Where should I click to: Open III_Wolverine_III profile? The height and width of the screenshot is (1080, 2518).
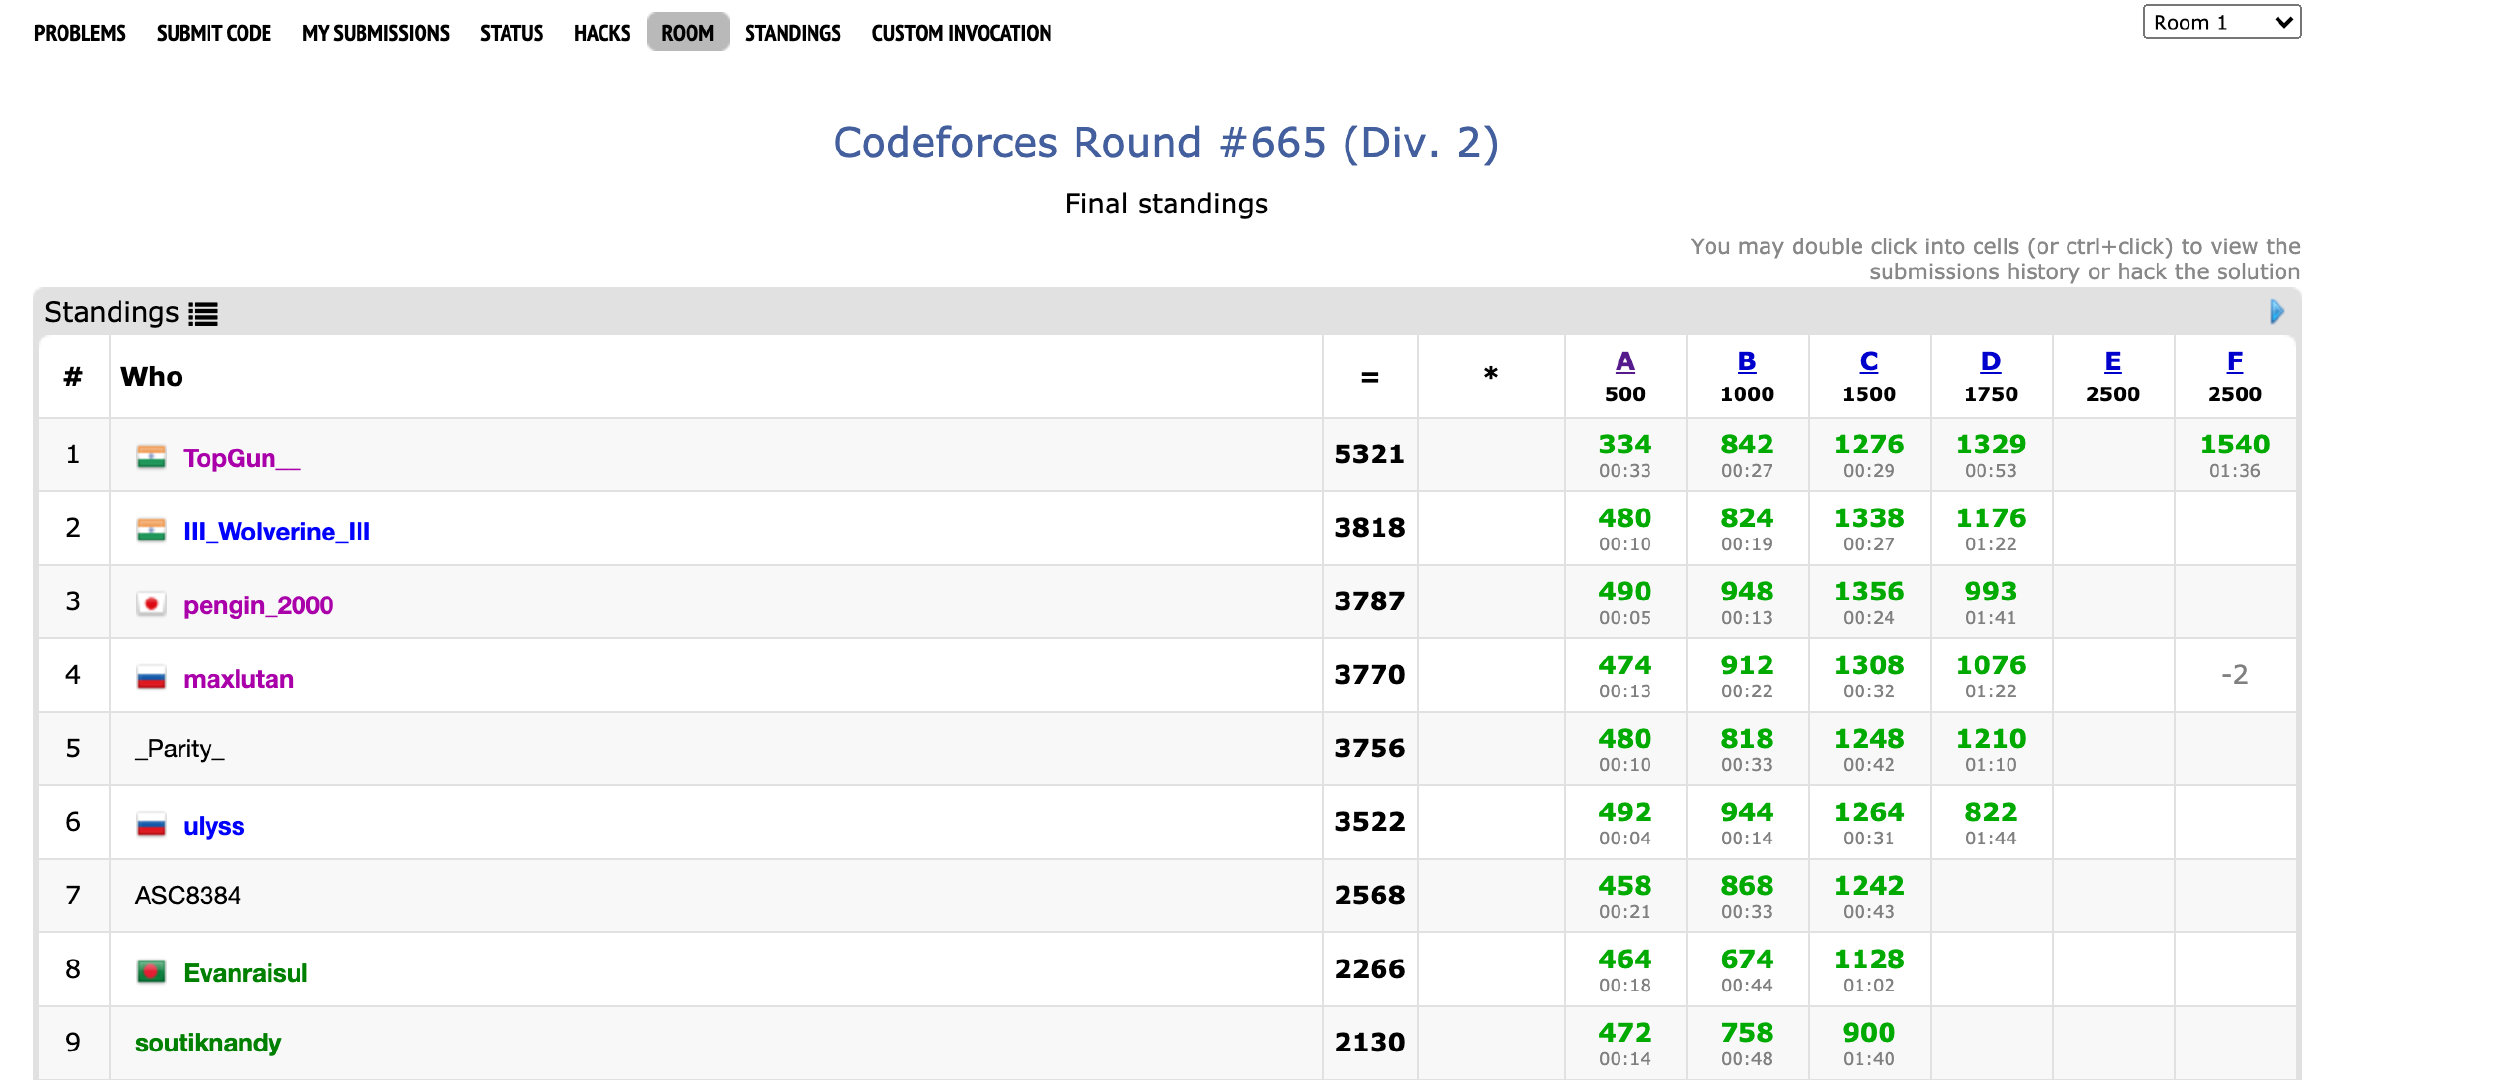pyautogui.click(x=276, y=531)
